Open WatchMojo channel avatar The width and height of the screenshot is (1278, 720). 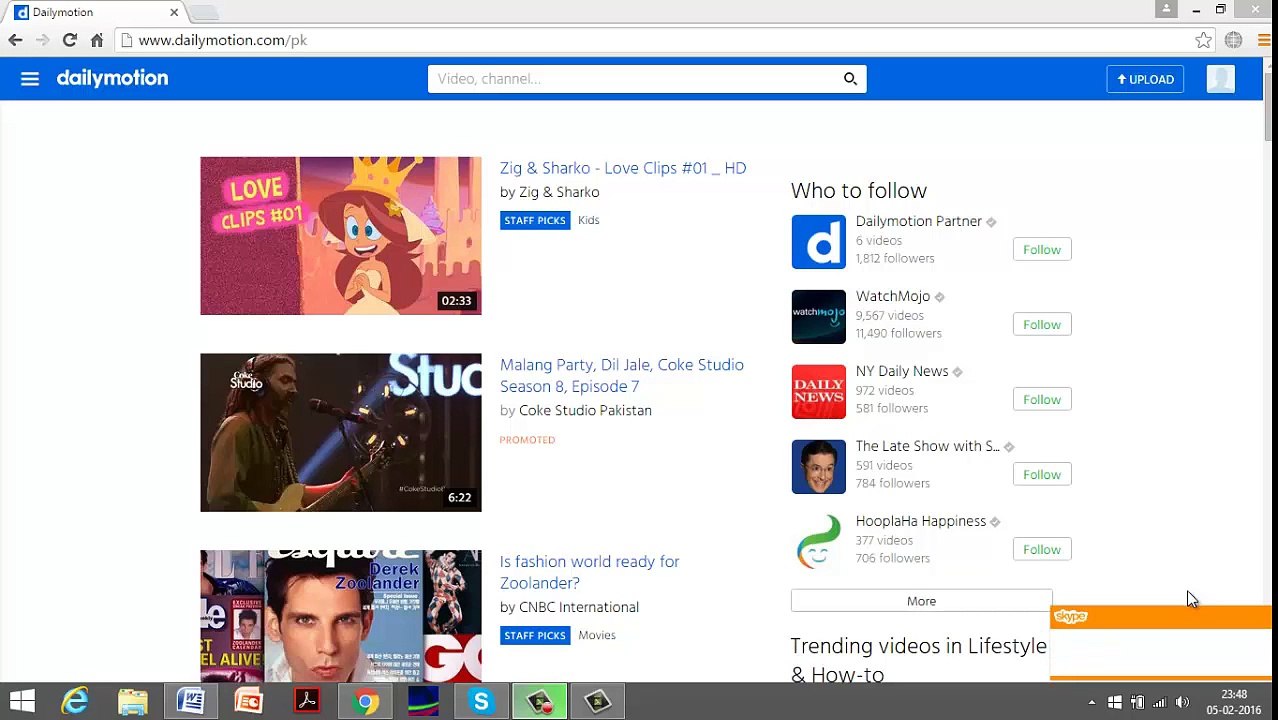818,316
